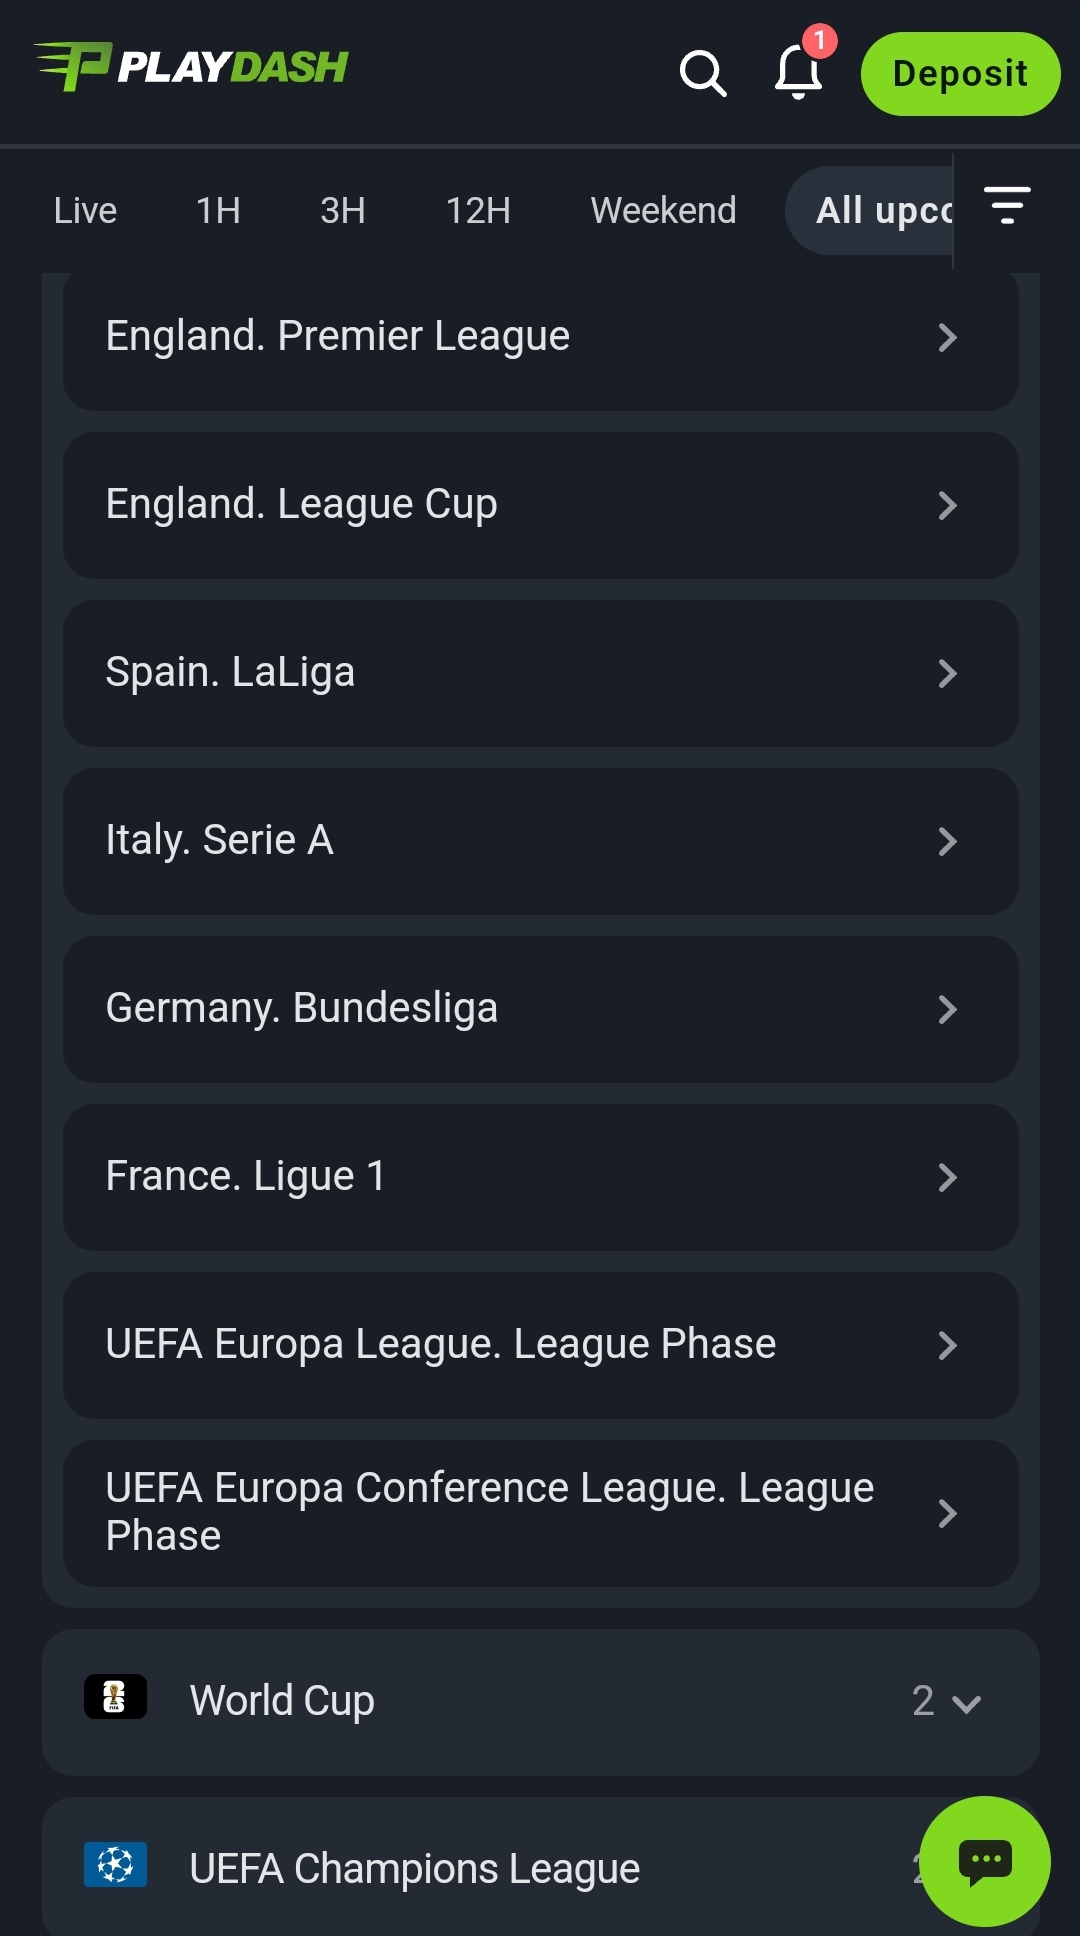Open UEFA Europa Conference League row
The height and width of the screenshot is (1936, 1080).
pos(540,1513)
